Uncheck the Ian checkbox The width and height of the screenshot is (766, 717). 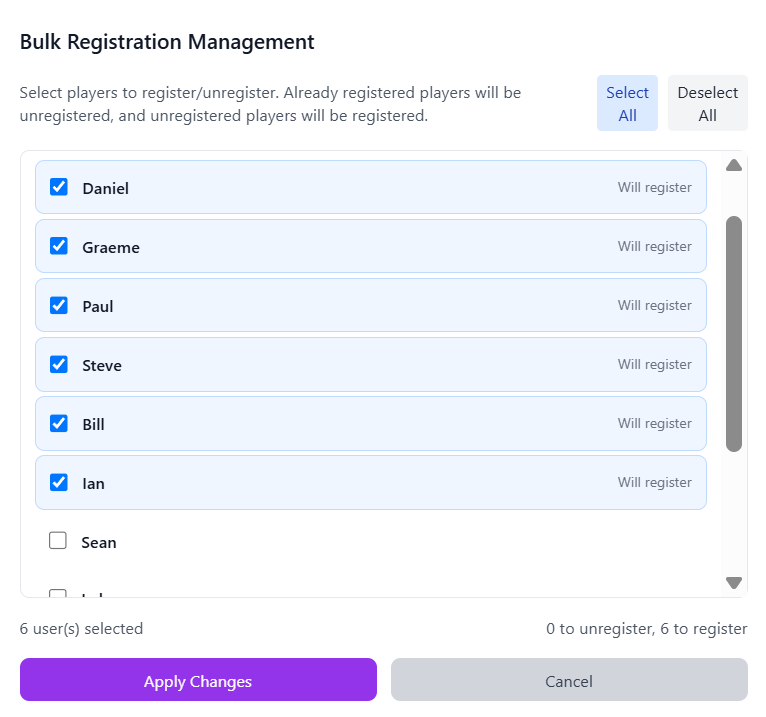coord(59,482)
